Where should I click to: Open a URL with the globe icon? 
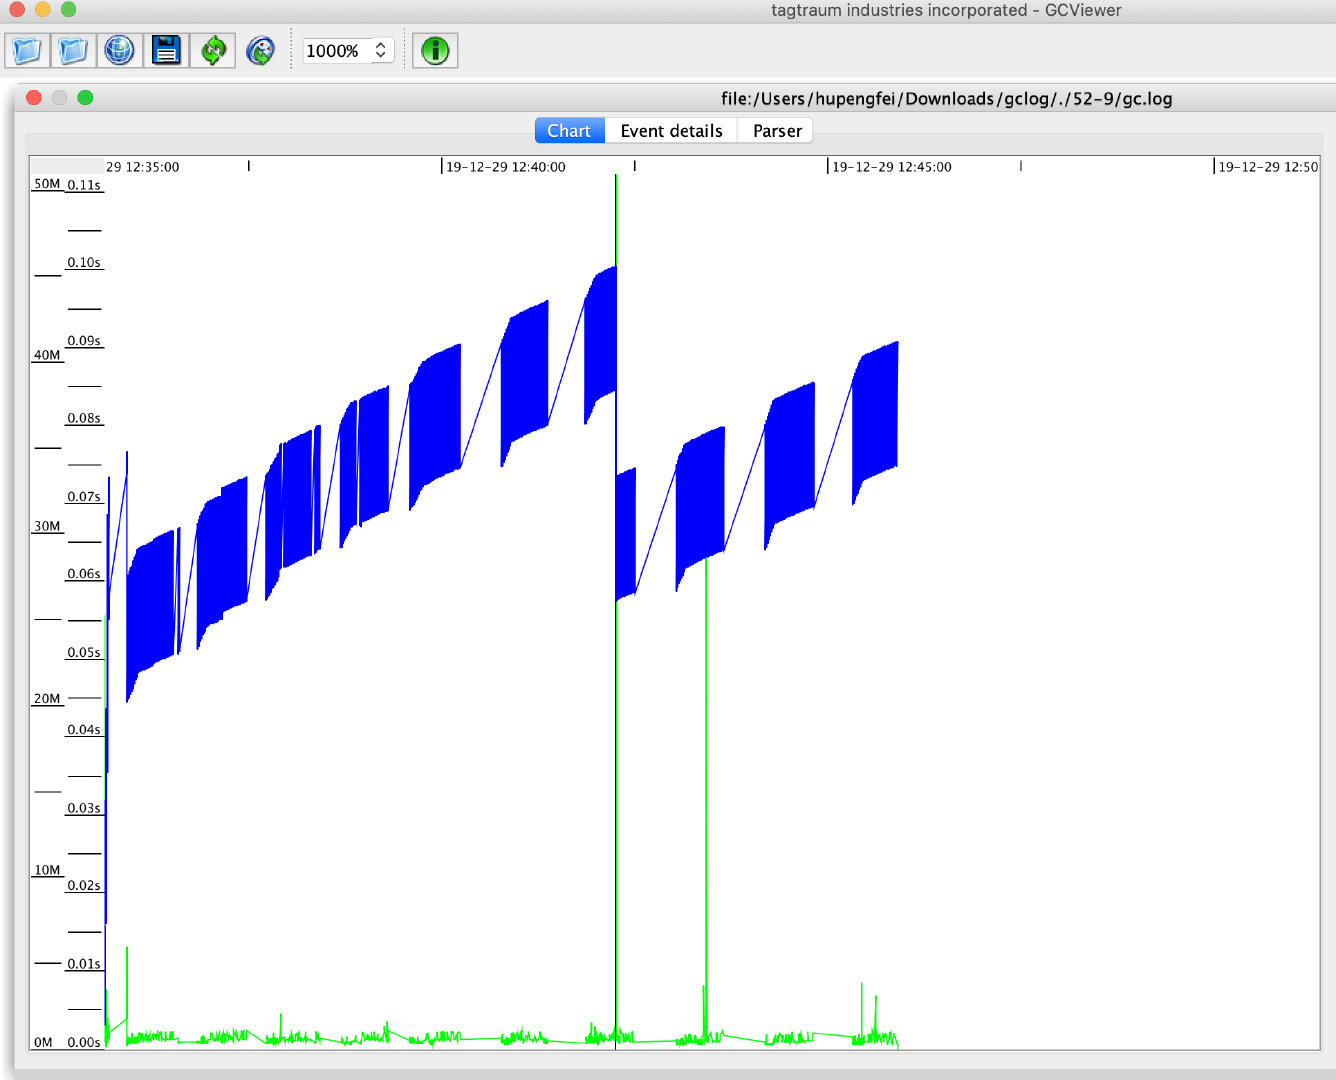coord(120,50)
